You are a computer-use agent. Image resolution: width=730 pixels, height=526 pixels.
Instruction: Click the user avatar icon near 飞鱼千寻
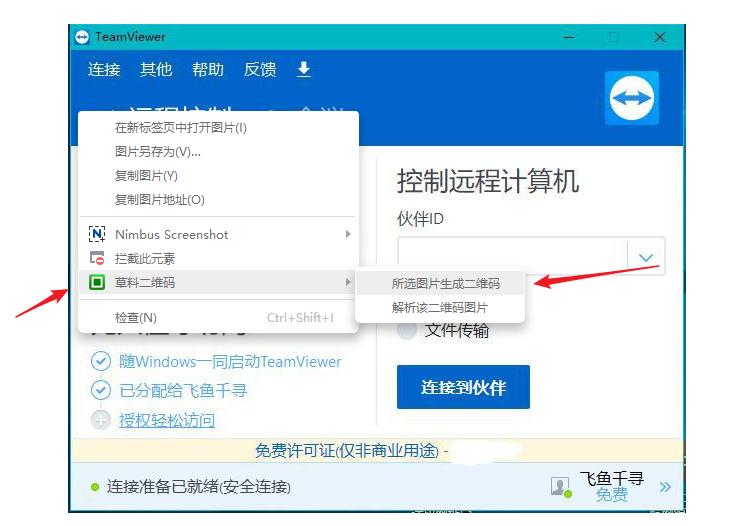561,487
